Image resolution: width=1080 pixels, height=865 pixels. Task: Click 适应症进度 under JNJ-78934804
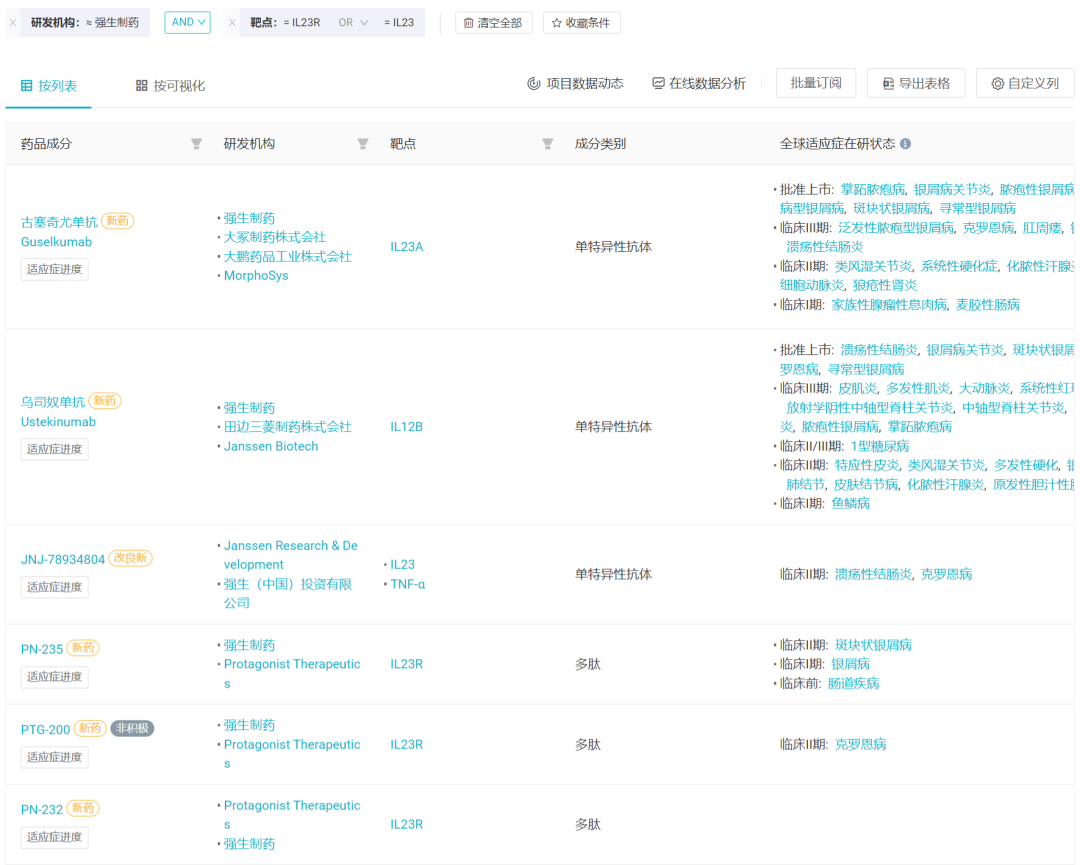coord(54,587)
